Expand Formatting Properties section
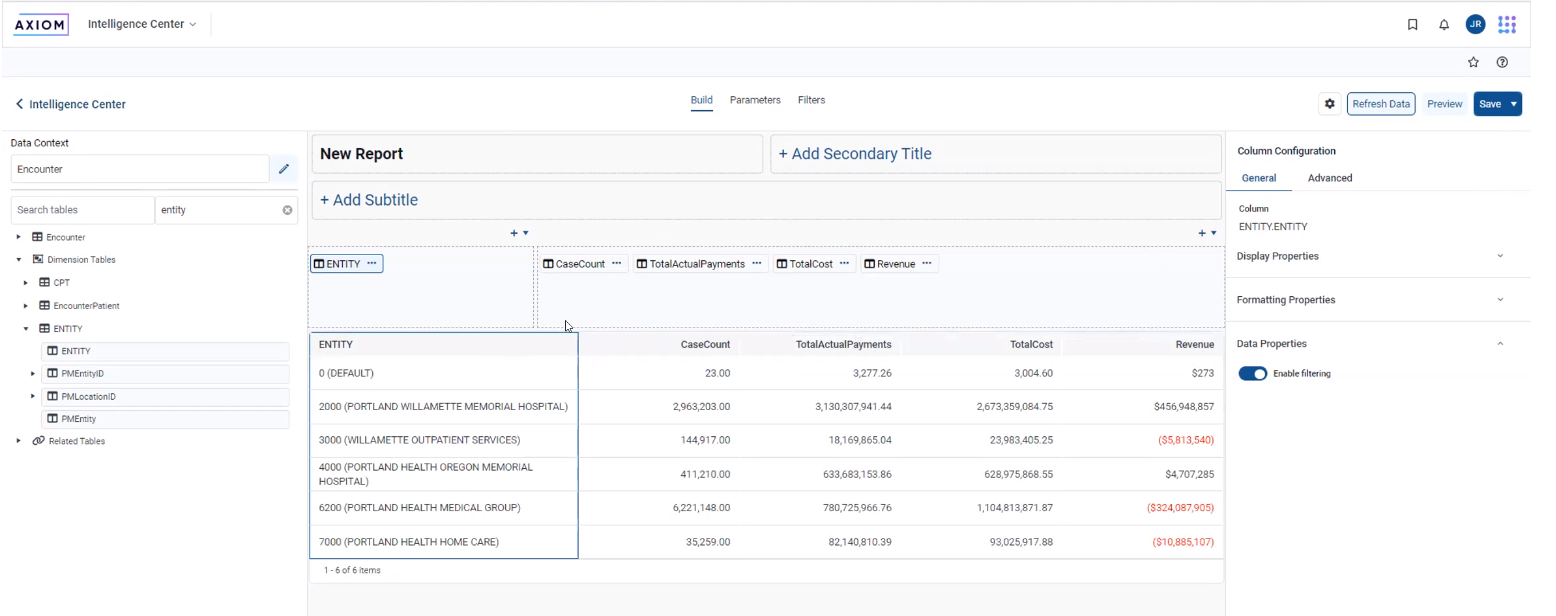Screen dimensions: 1556x616 (x=1499, y=300)
